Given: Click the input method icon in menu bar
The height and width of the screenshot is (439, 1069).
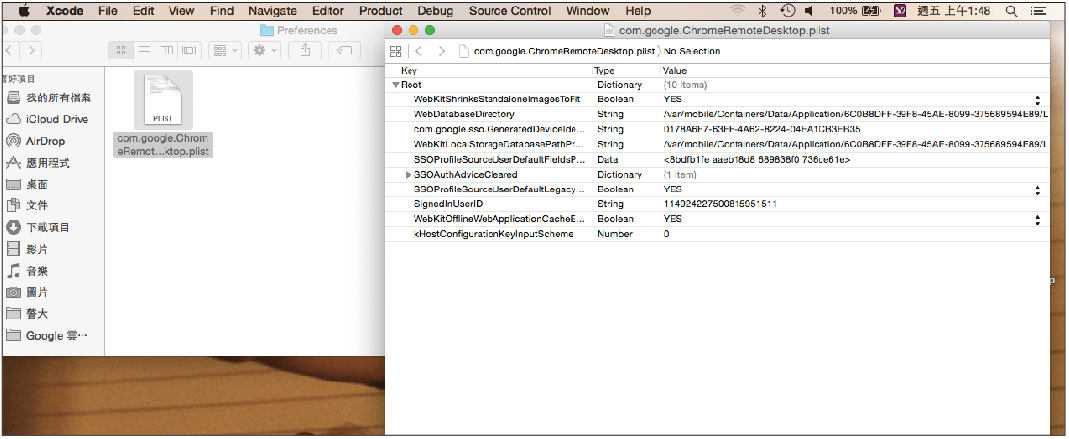Looking at the screenshot, I should [x=900, y=11].
